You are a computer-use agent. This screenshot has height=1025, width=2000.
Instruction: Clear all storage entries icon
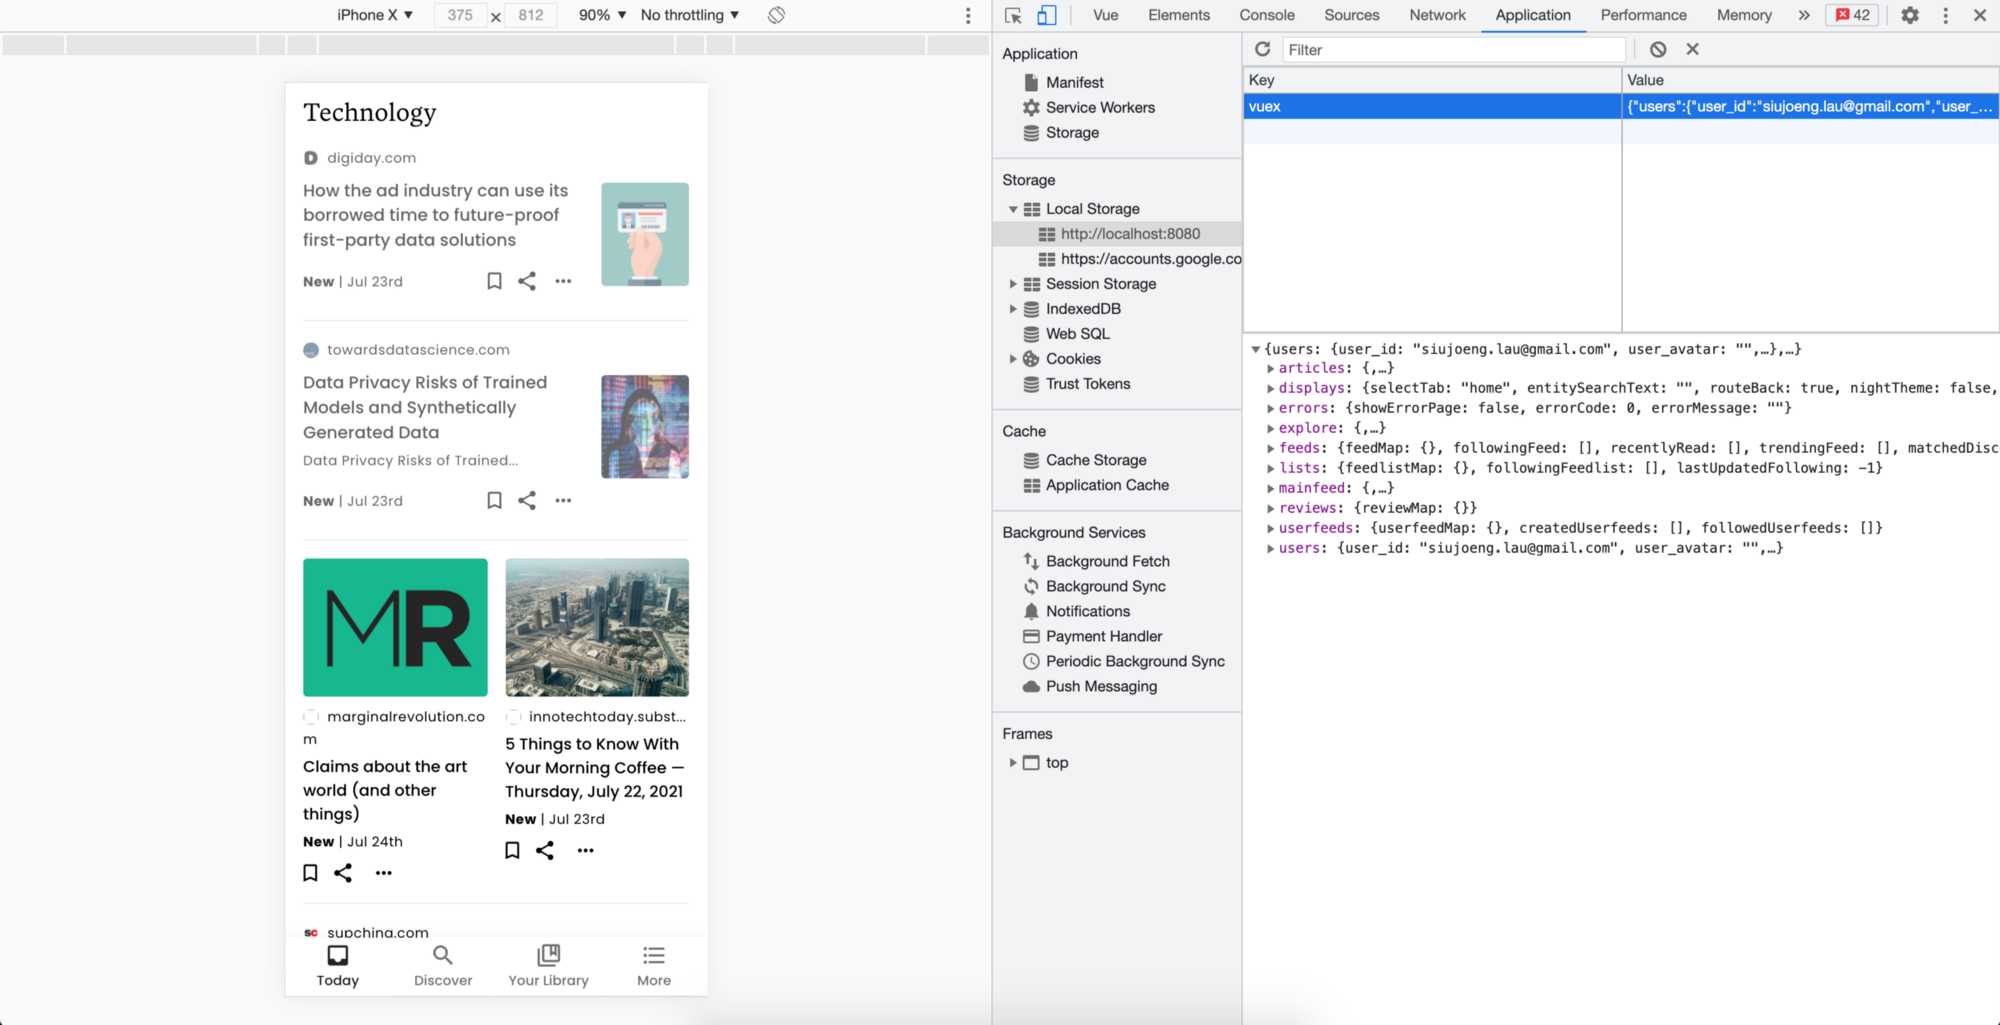click(x=1658, y=49)
